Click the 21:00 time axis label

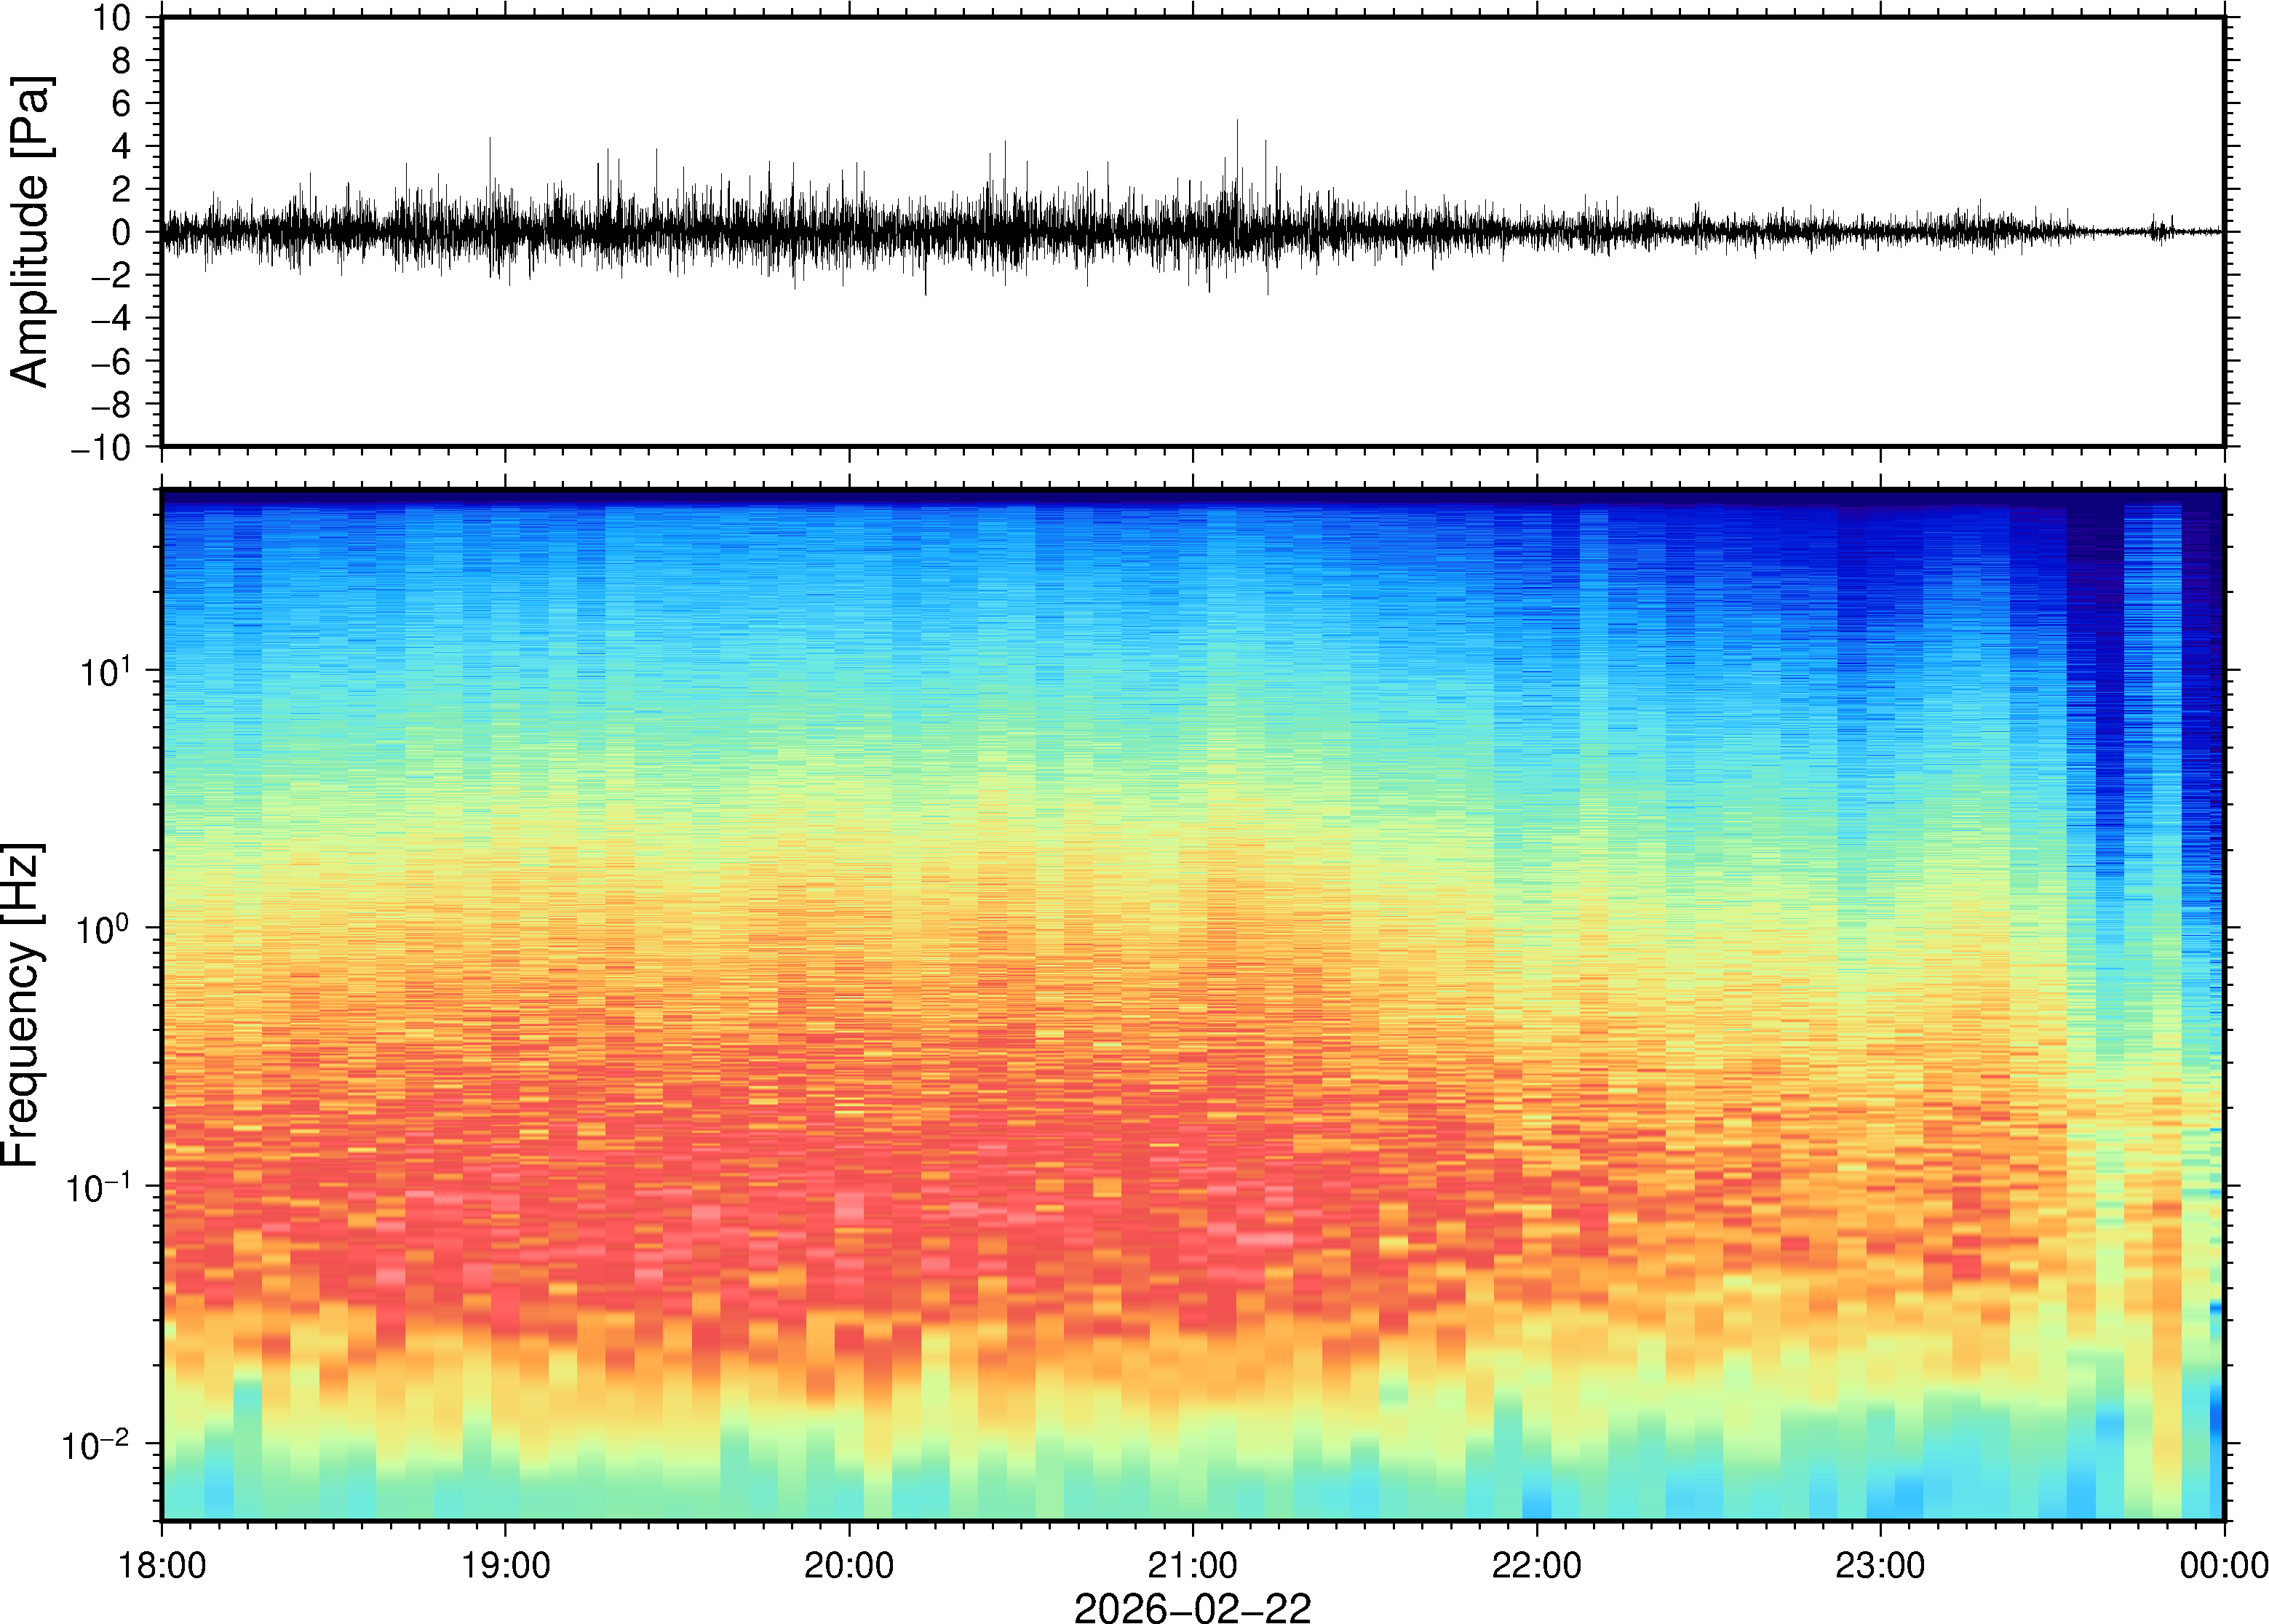pyautogui.click(x=1192, y=1565)
